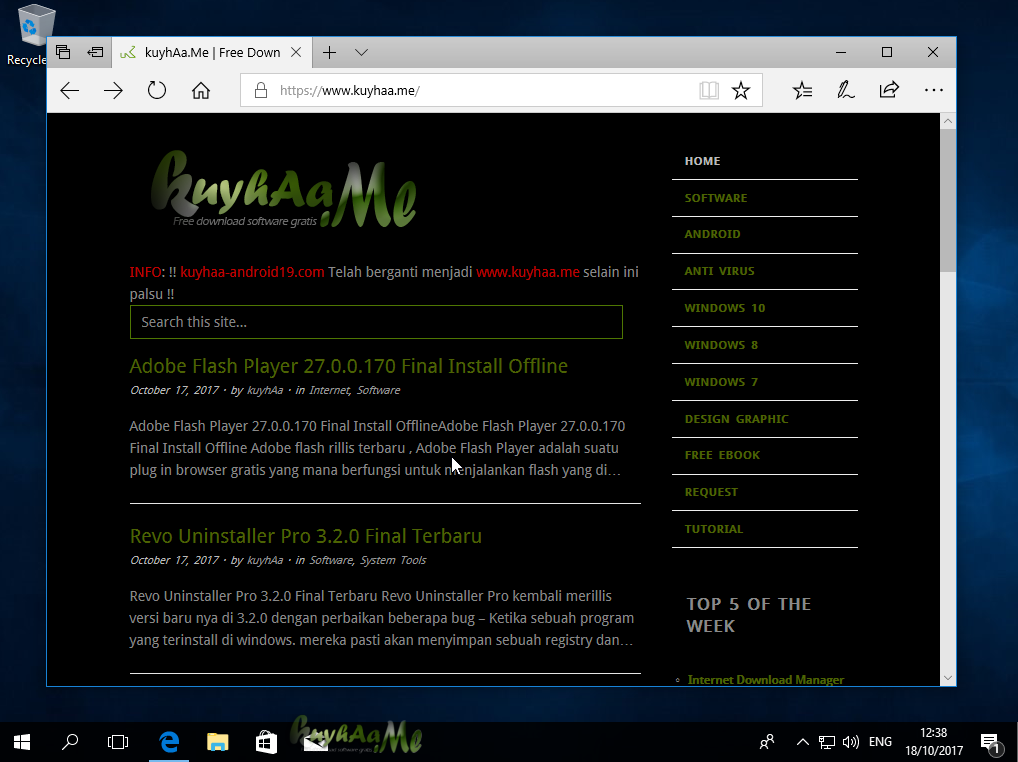Image resolution: width=1018 pixels, height=762 pixels.
Task: Show tab previews chevron
Action: 362,53
